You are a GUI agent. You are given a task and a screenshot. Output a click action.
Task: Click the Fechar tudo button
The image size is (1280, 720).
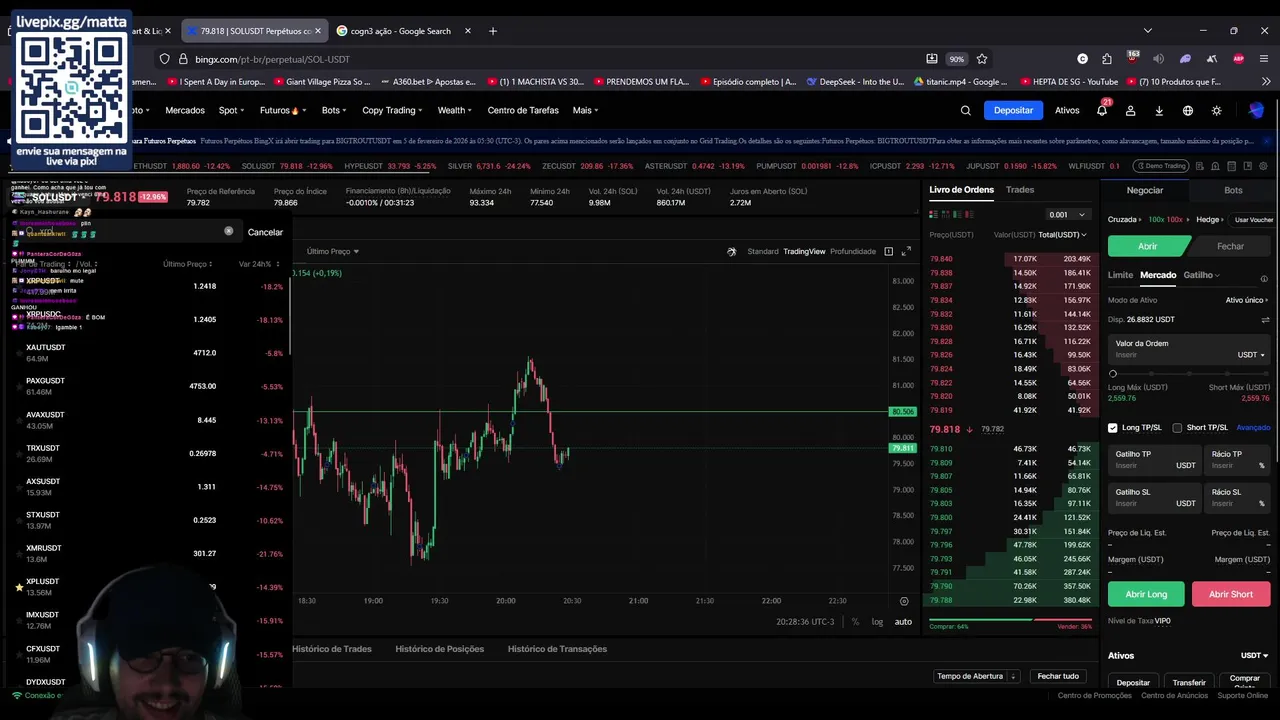tap(1057, 676)
